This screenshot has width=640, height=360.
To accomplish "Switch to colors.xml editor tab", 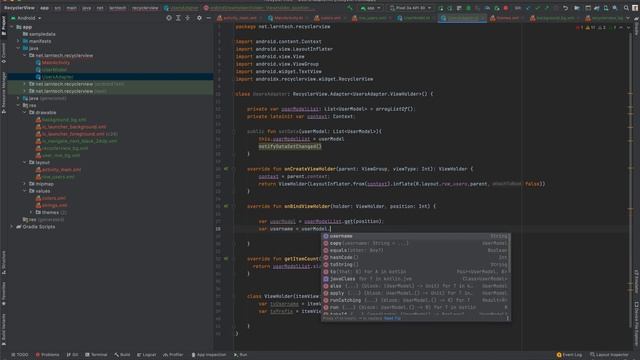I will [330, 18].
